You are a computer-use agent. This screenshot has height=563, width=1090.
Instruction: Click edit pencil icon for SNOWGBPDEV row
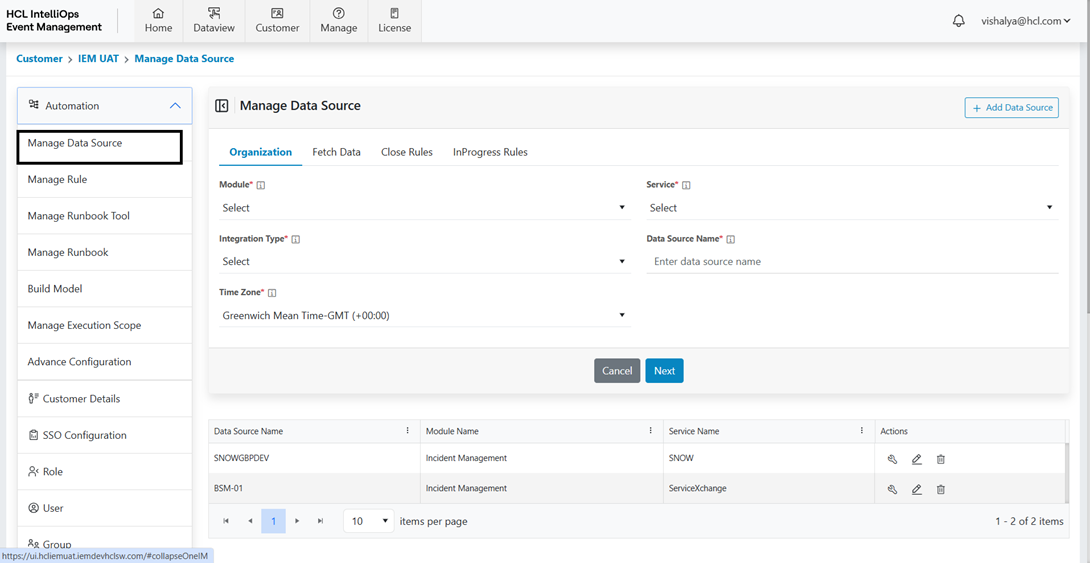916,459
